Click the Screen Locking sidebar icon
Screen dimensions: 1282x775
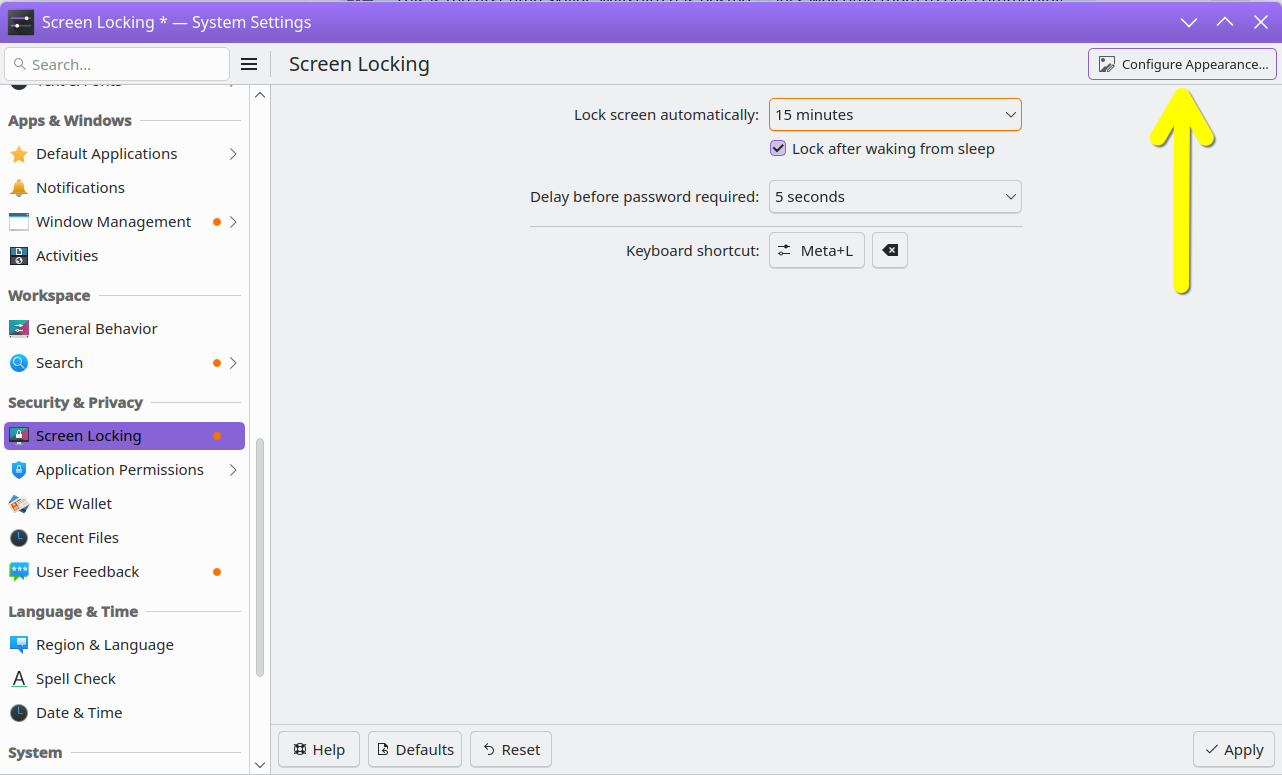point(19,436)
